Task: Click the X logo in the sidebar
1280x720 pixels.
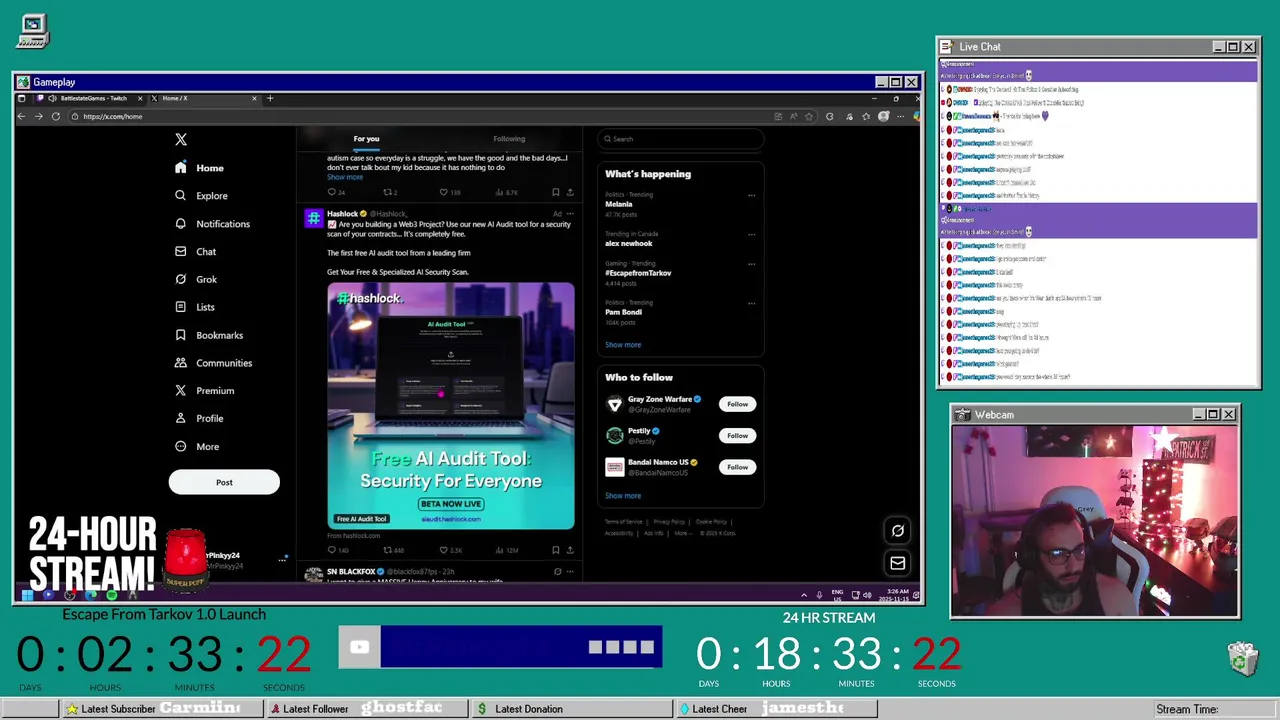Action: click(x=181, y=140)
